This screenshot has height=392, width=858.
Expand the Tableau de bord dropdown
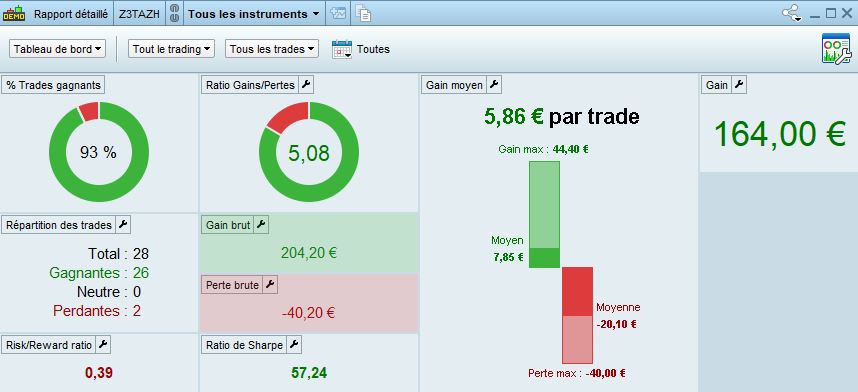click(x=57, y=49)
